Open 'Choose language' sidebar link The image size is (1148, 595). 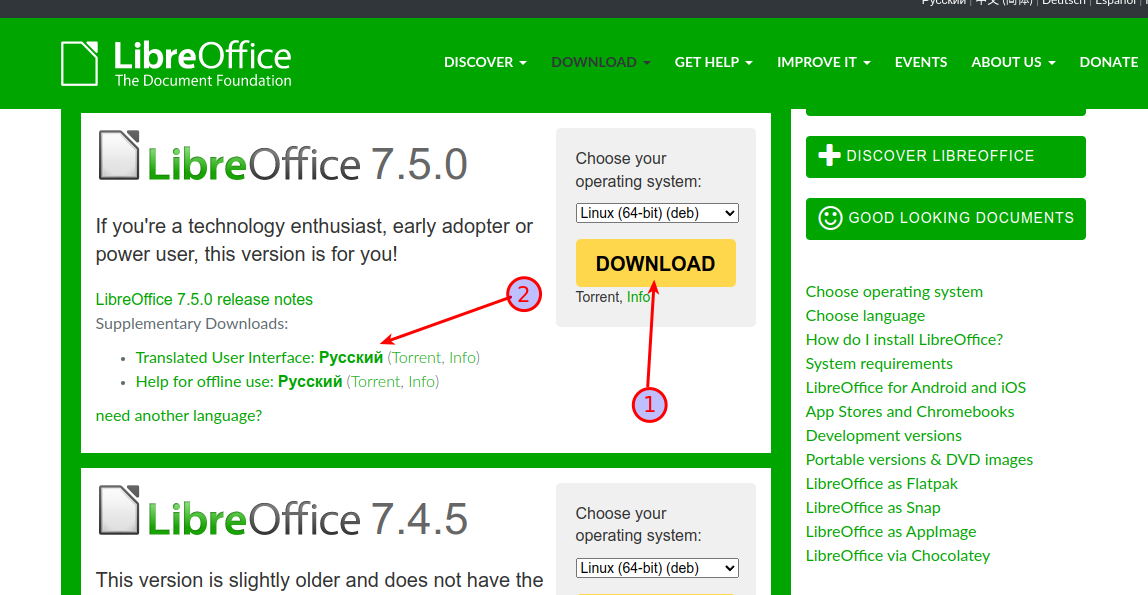point(865,315)
